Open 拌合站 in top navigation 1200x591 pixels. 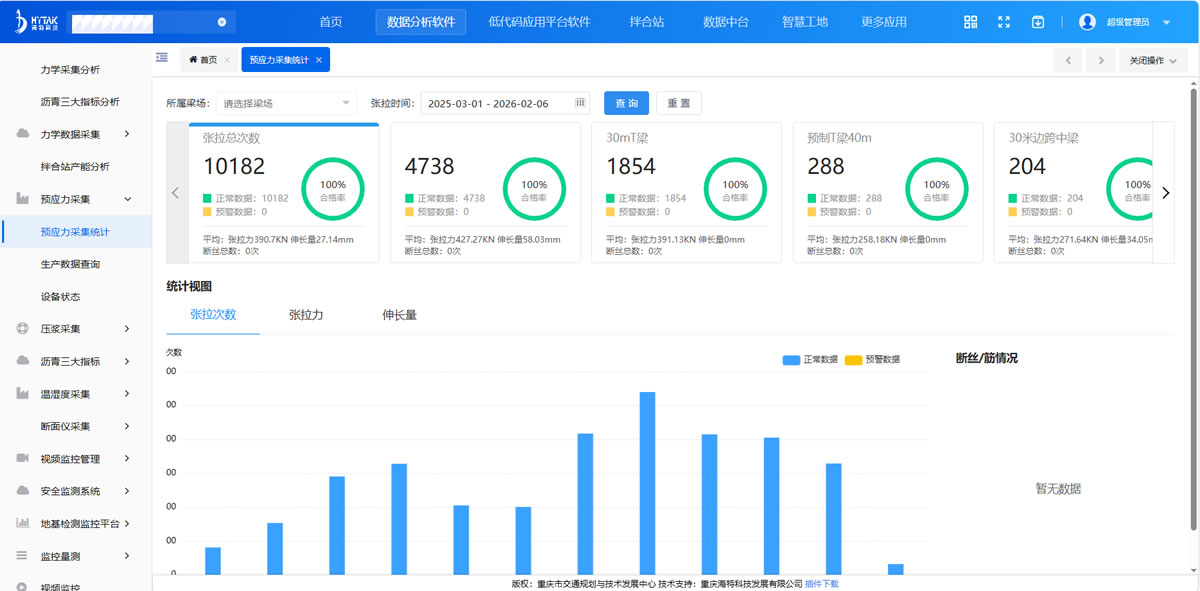coord(647,22)
